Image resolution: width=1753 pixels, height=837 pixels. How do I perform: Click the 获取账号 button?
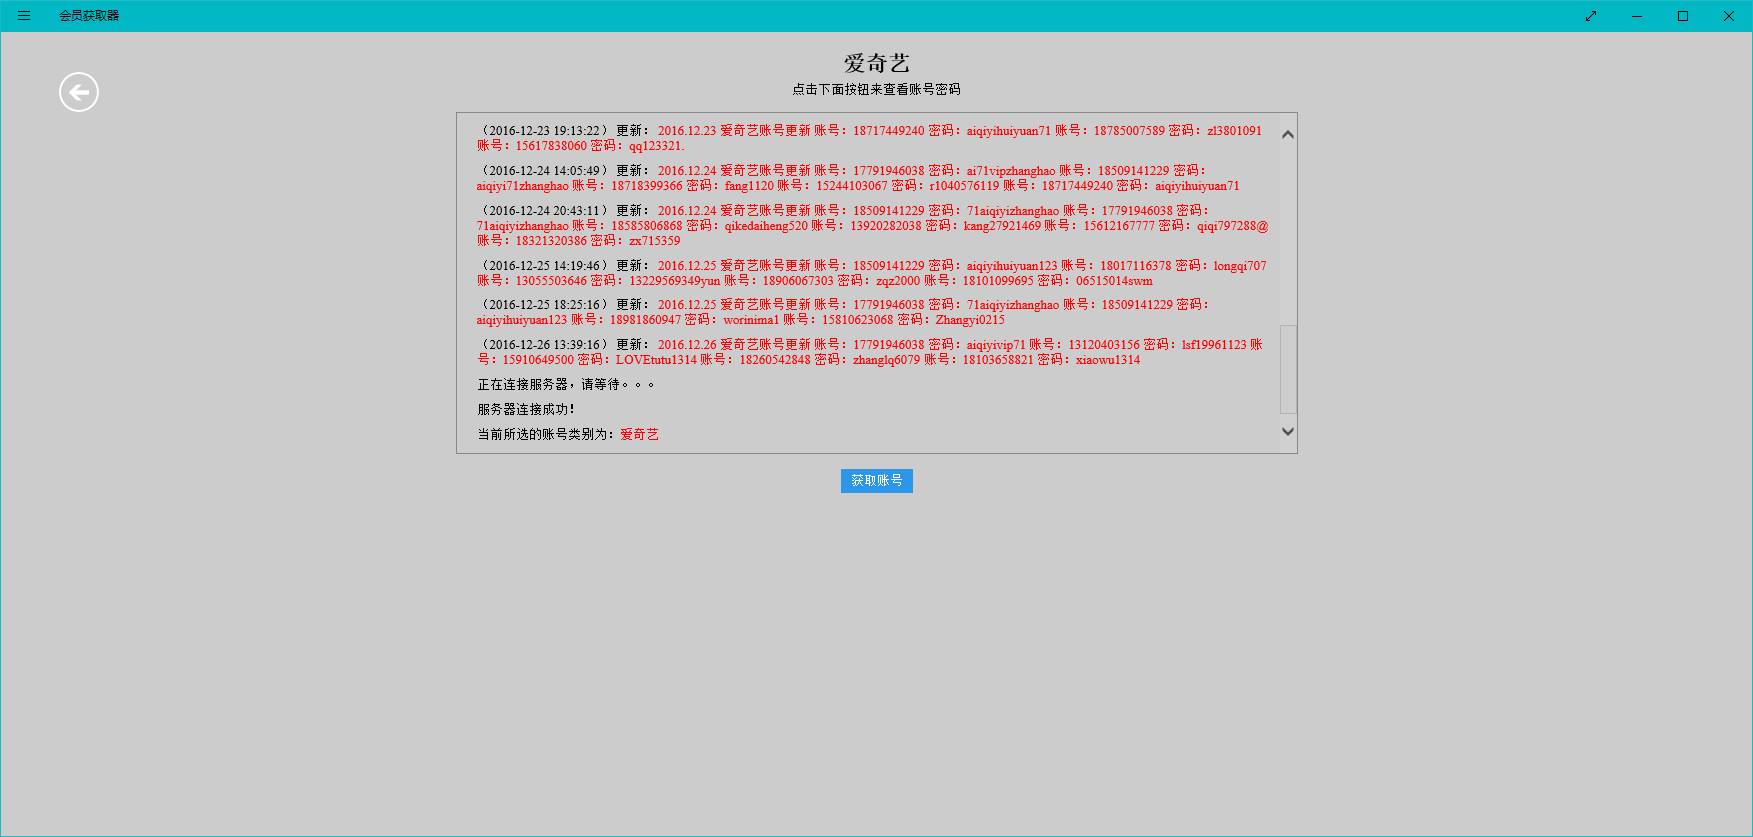877,481
